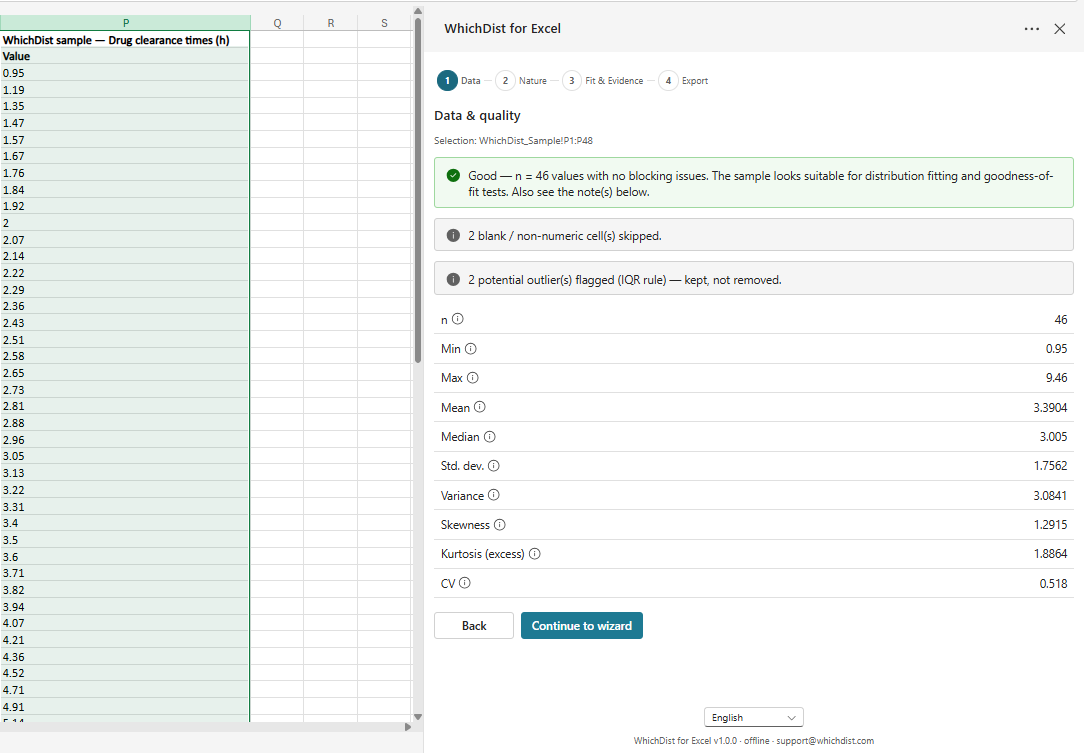Click Continue to wizard button

point(581,625)
